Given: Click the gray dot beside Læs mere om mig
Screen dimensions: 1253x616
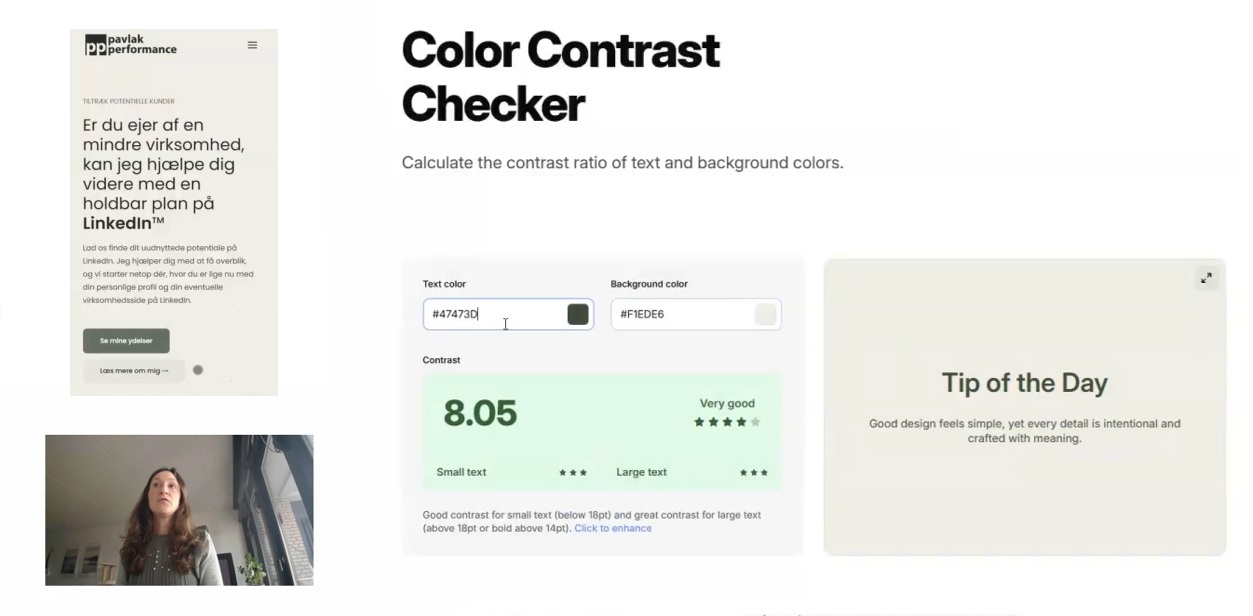Looking at the screenshot, I should coord(198,370).
